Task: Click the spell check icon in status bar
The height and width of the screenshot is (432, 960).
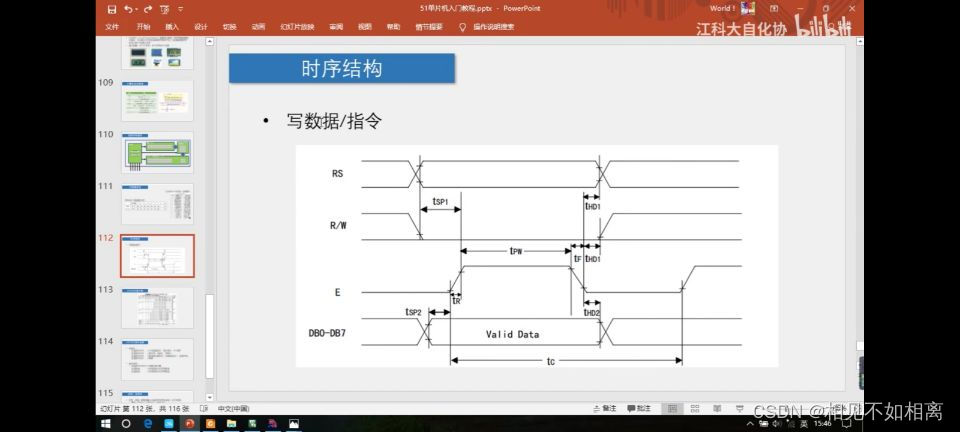Action: 205,408
